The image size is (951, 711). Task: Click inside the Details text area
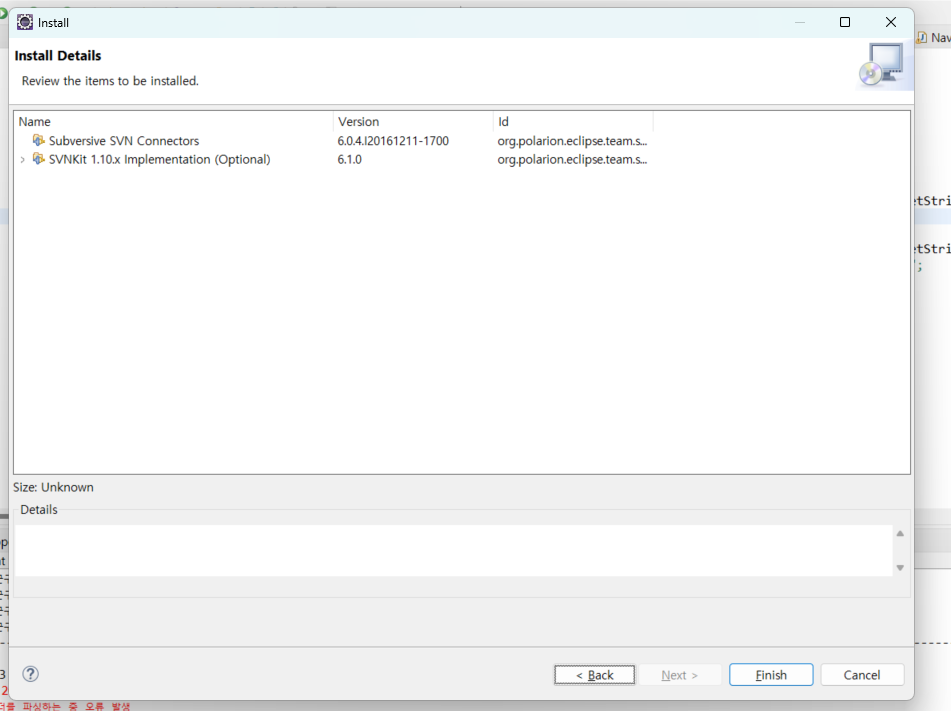pos(454,551)
